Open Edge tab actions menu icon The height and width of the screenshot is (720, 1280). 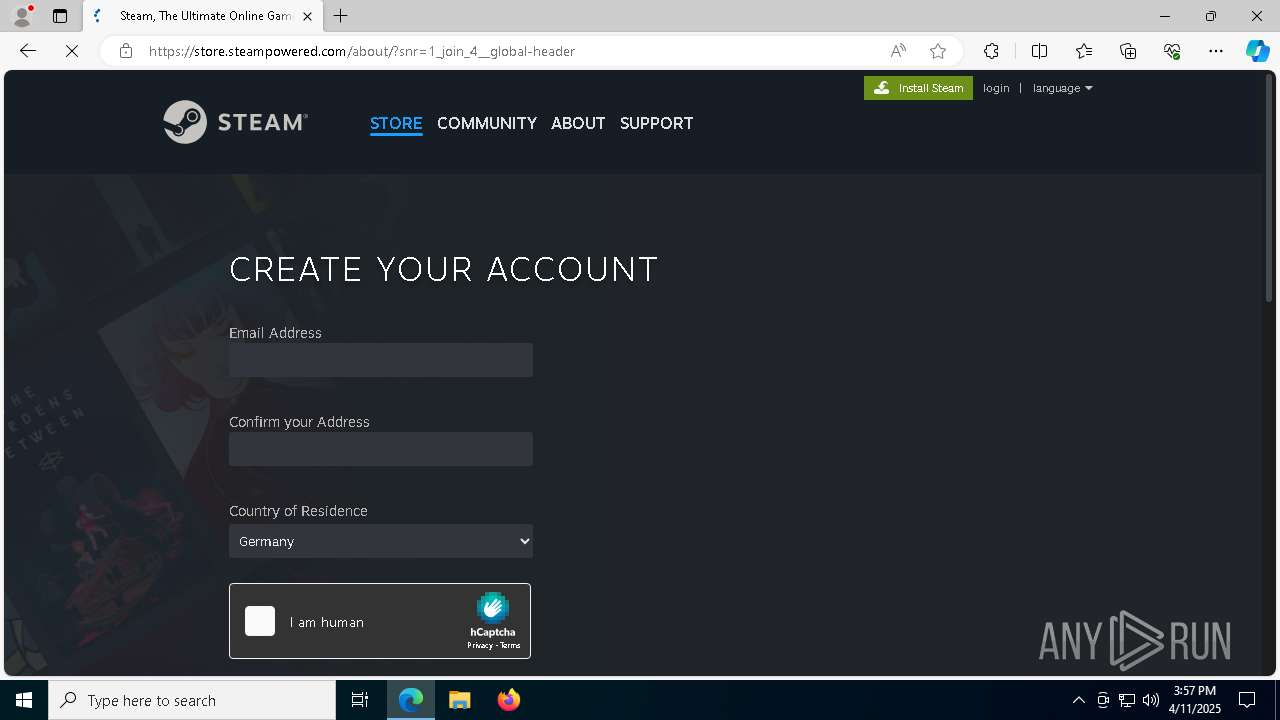click(60, 16)
